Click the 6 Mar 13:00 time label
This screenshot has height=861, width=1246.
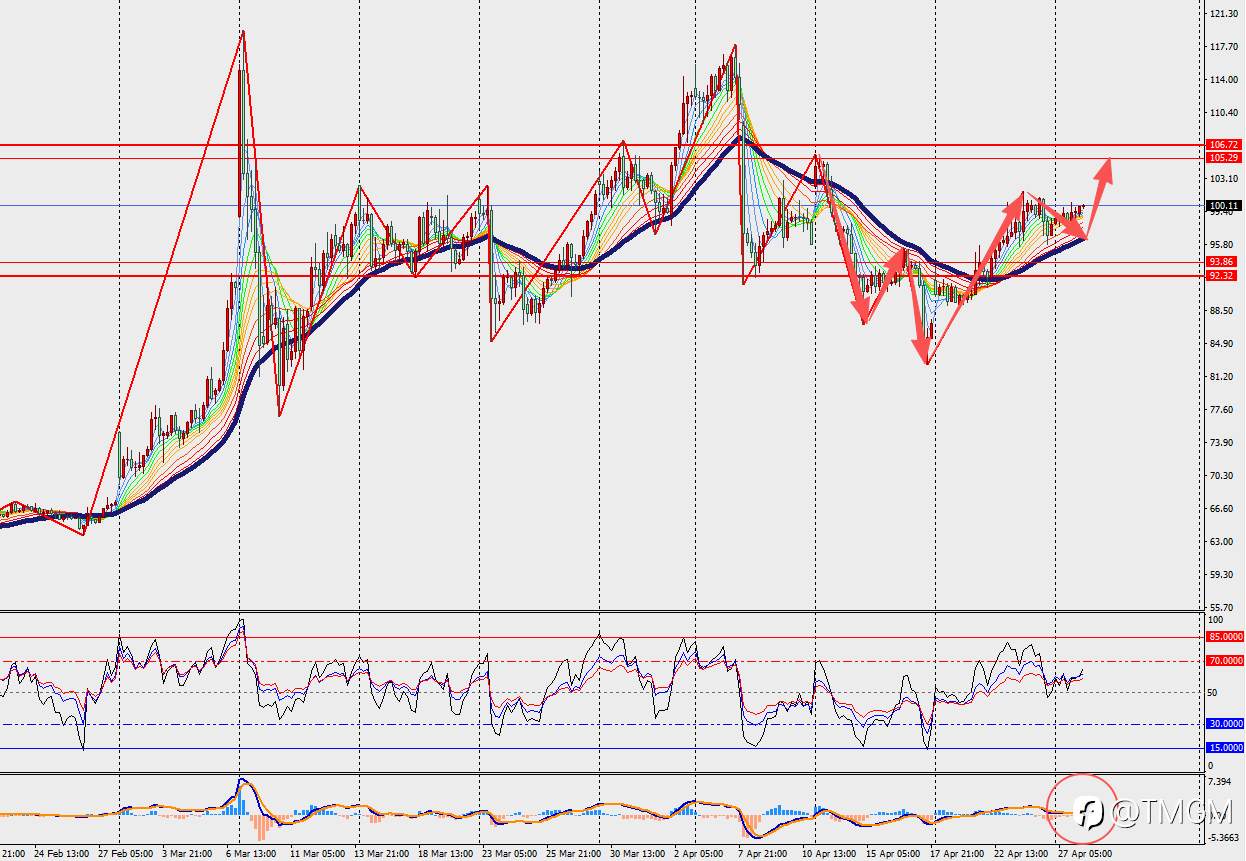pyautogui.click(x=250, y=854)
